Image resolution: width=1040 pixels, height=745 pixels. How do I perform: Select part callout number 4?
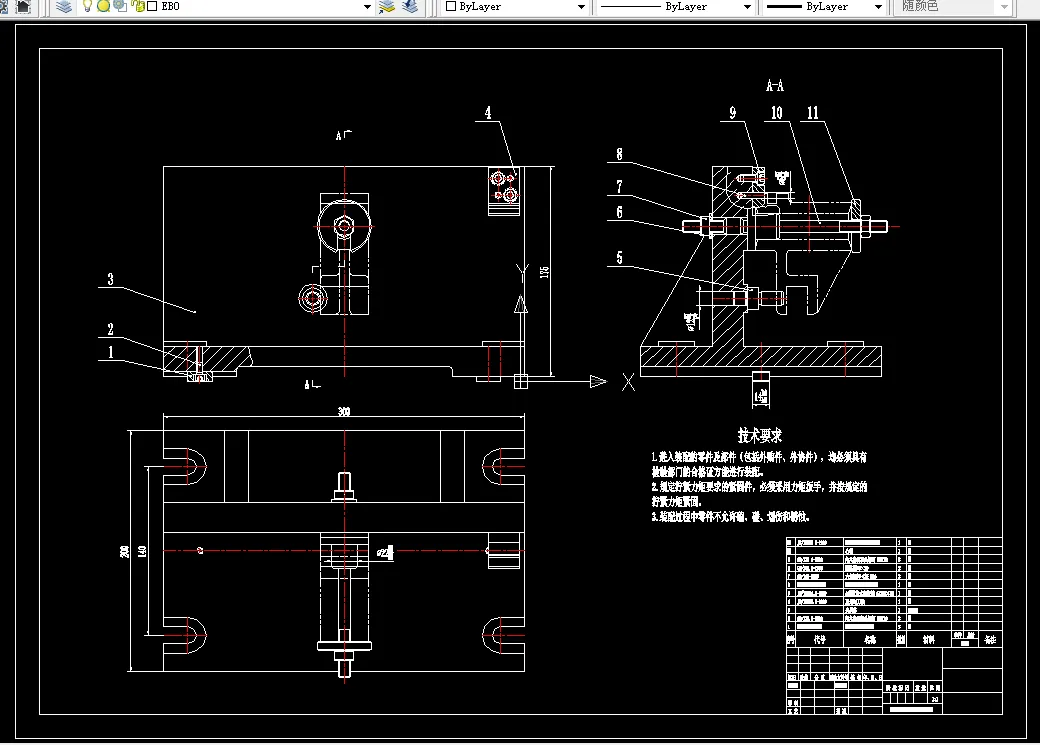click(x=488, y=113)
